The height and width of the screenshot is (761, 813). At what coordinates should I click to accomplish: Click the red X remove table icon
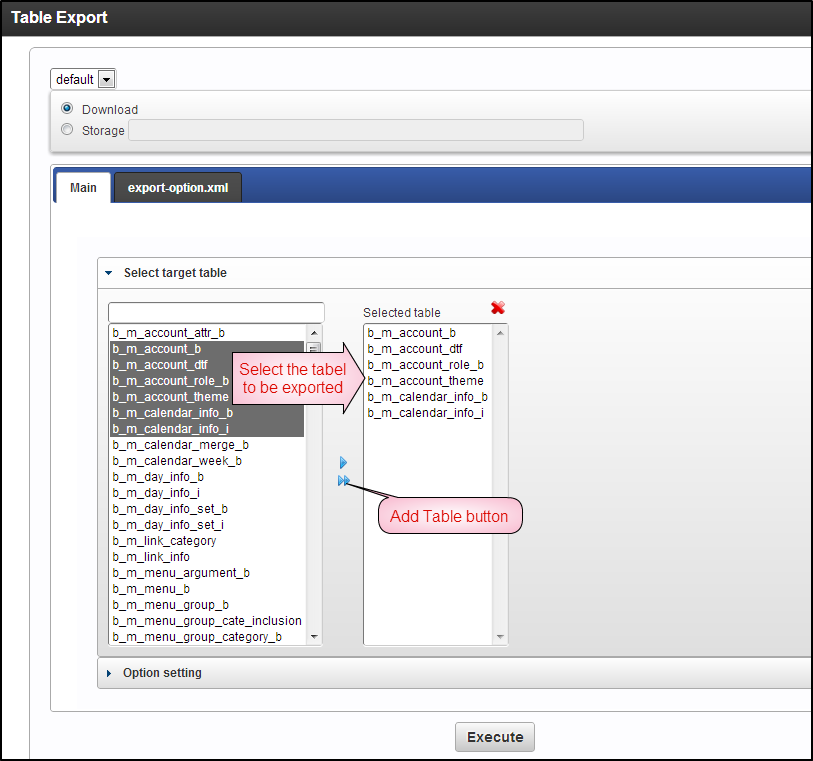pos(498,308)
